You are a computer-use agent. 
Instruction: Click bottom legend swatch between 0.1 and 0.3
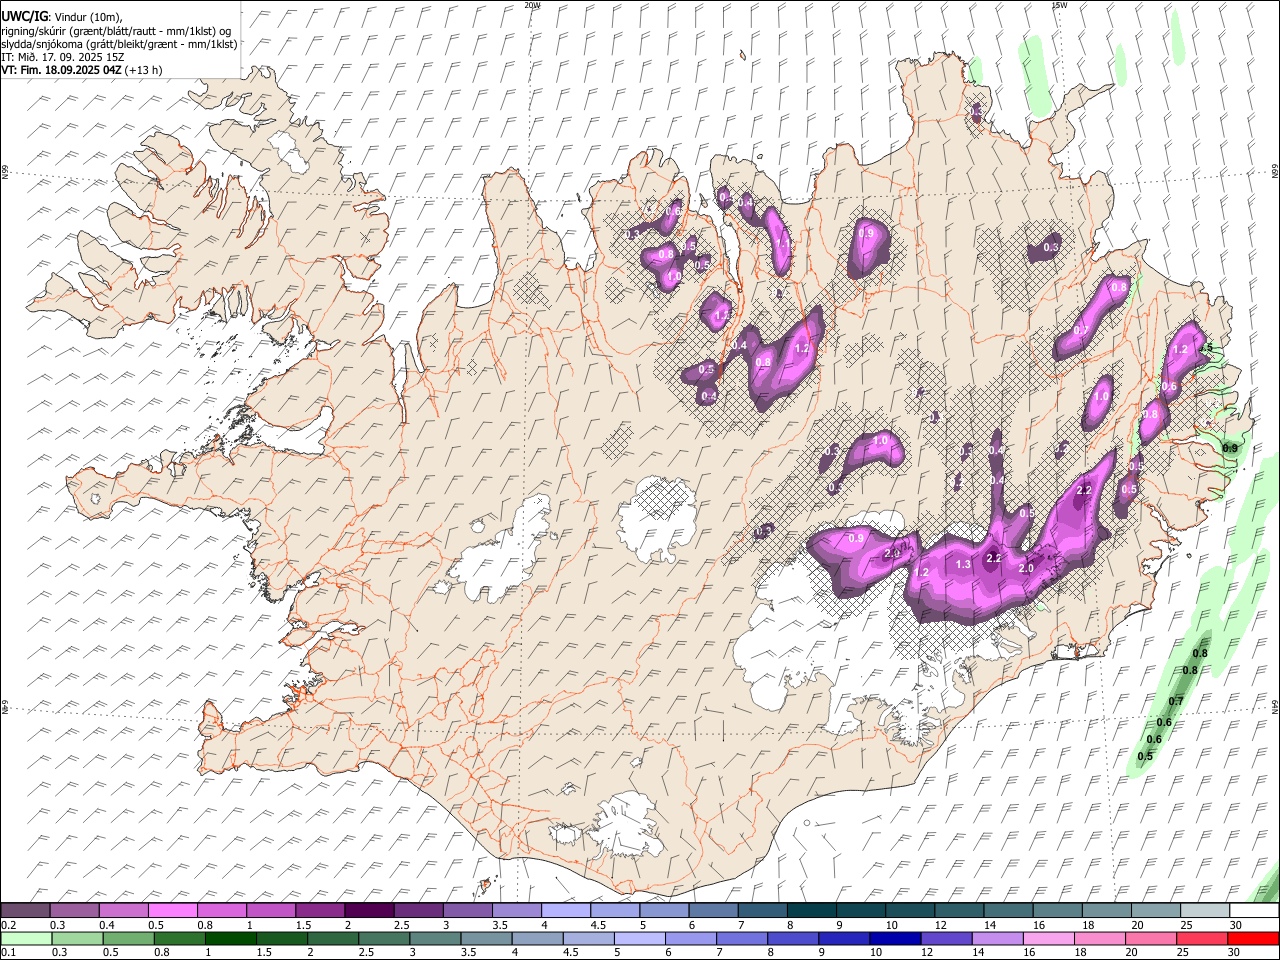pyautogui.click(x=27, y=938)
